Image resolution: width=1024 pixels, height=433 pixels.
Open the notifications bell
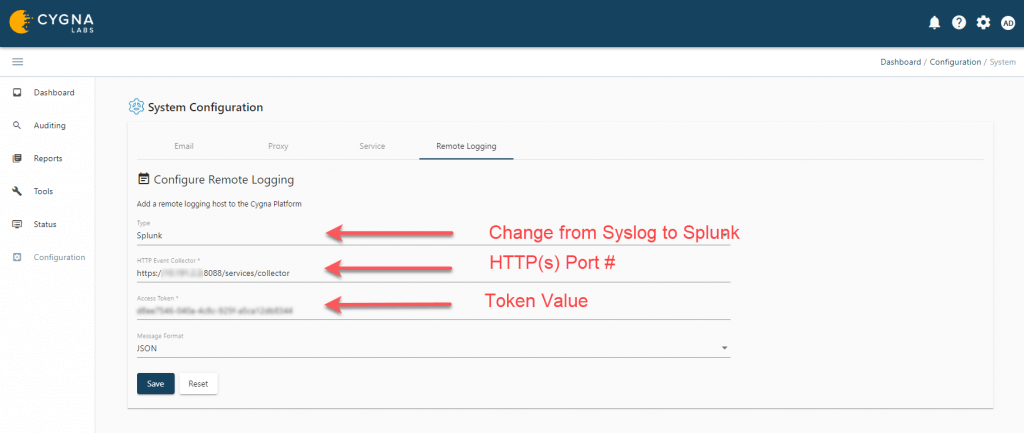point(934,22)
